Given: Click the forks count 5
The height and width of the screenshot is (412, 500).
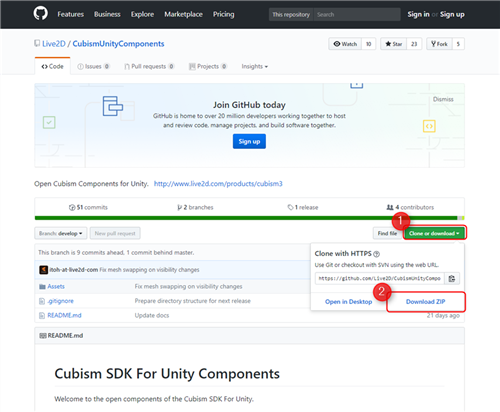Looking at the screenshot, I should [458, 44].
